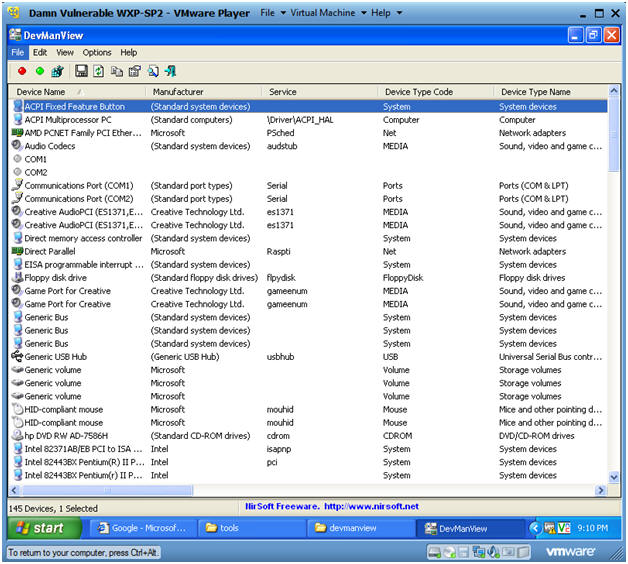
Task: Click the network card icon for AMD PCNET row
Action: tap(17, 132)
